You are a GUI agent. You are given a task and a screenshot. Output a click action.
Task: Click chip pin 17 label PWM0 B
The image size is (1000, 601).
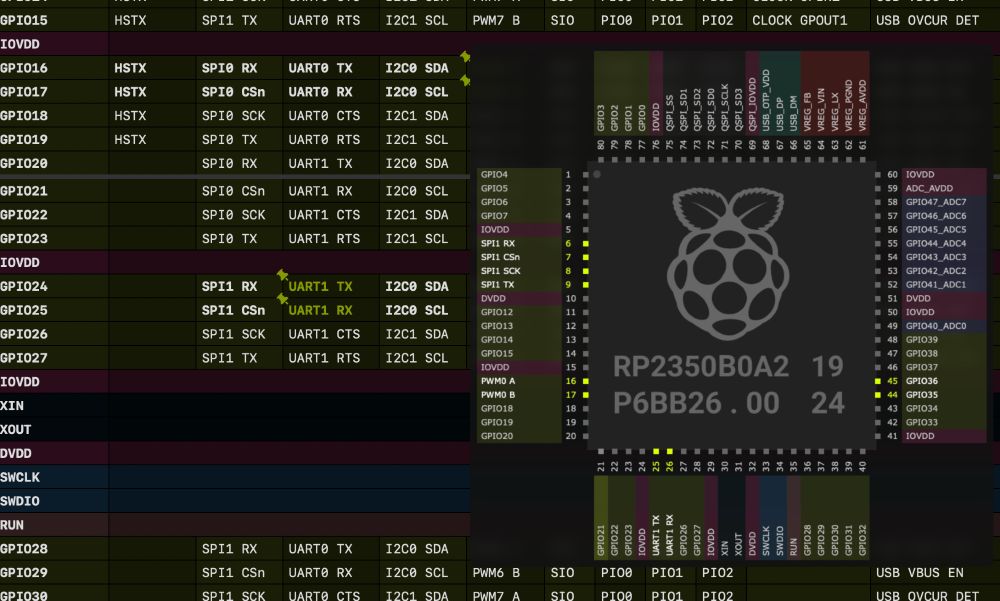point(498,395)
